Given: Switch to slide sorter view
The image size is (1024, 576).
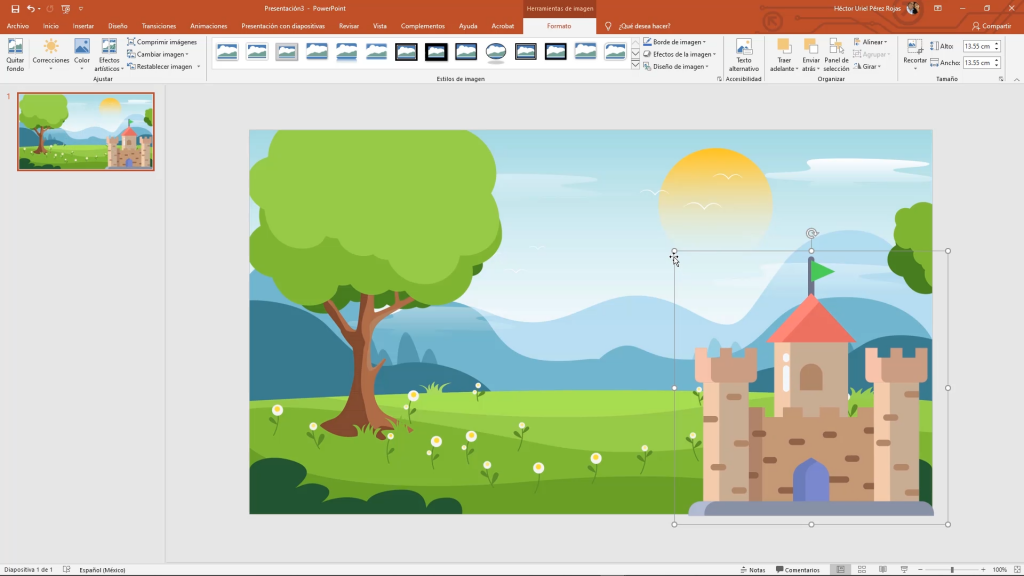Looking at the screenshot, I should (863, 569).
